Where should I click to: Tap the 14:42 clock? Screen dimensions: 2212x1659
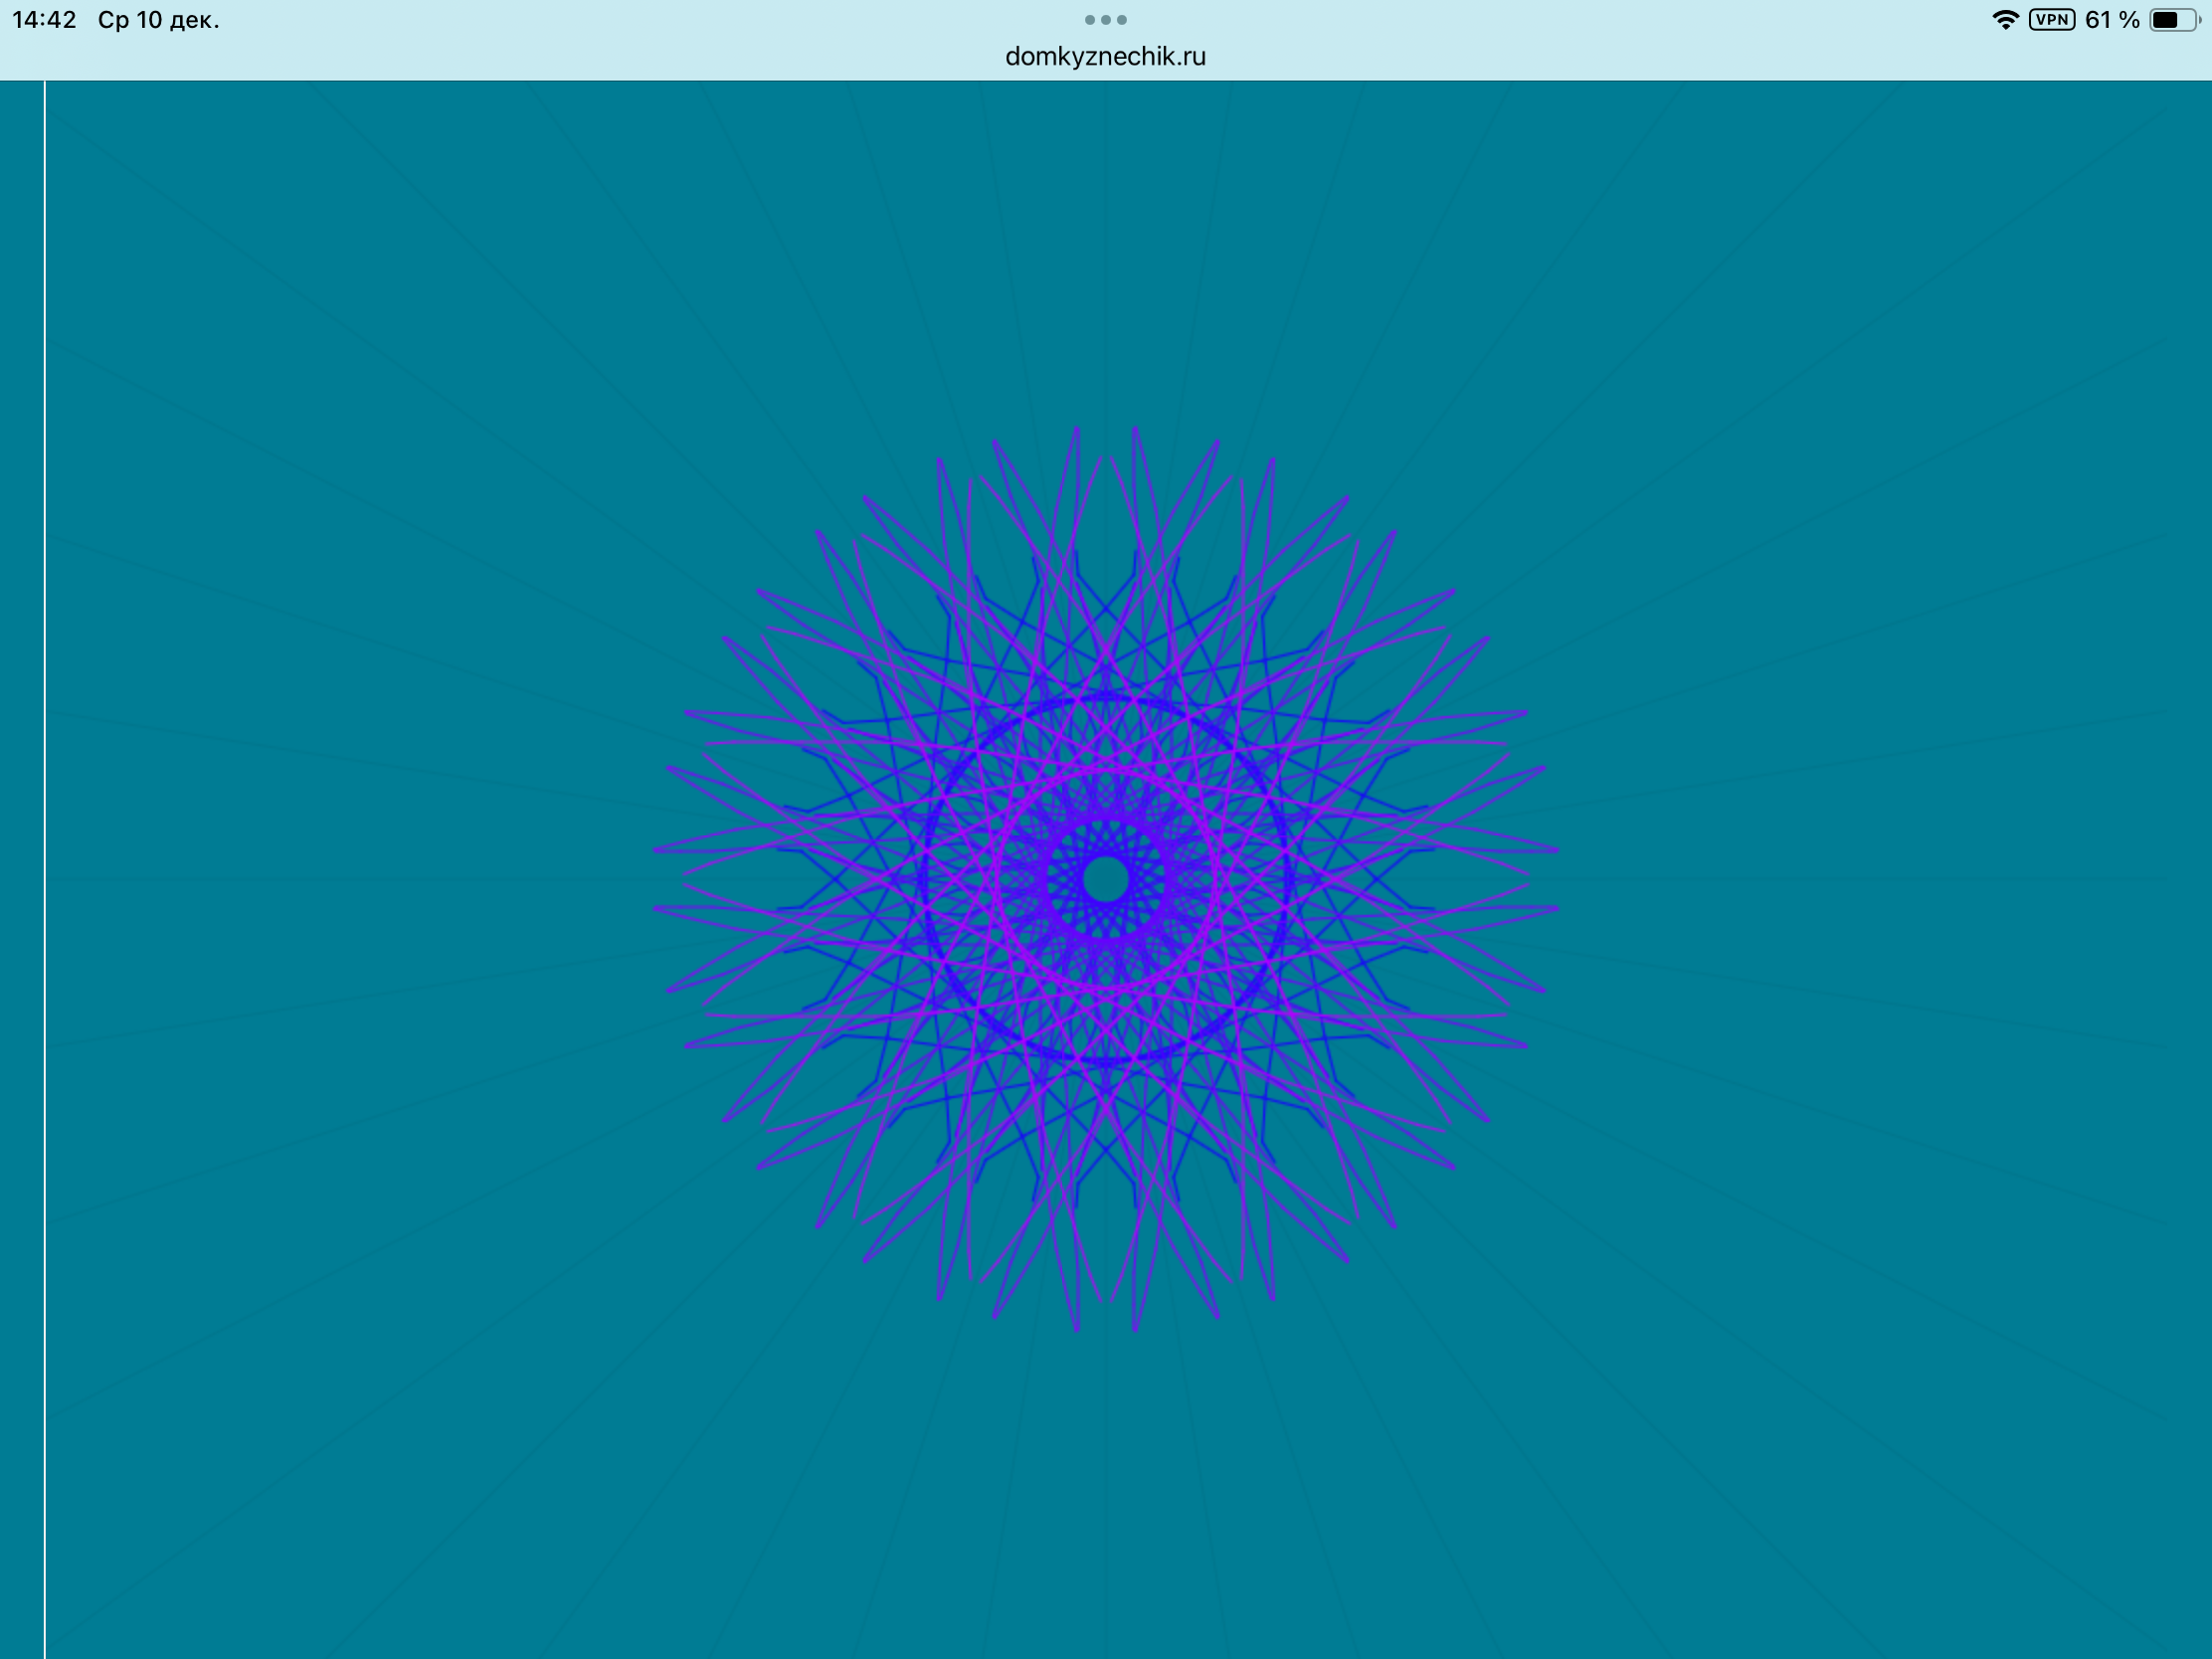(x=44, y=20)
